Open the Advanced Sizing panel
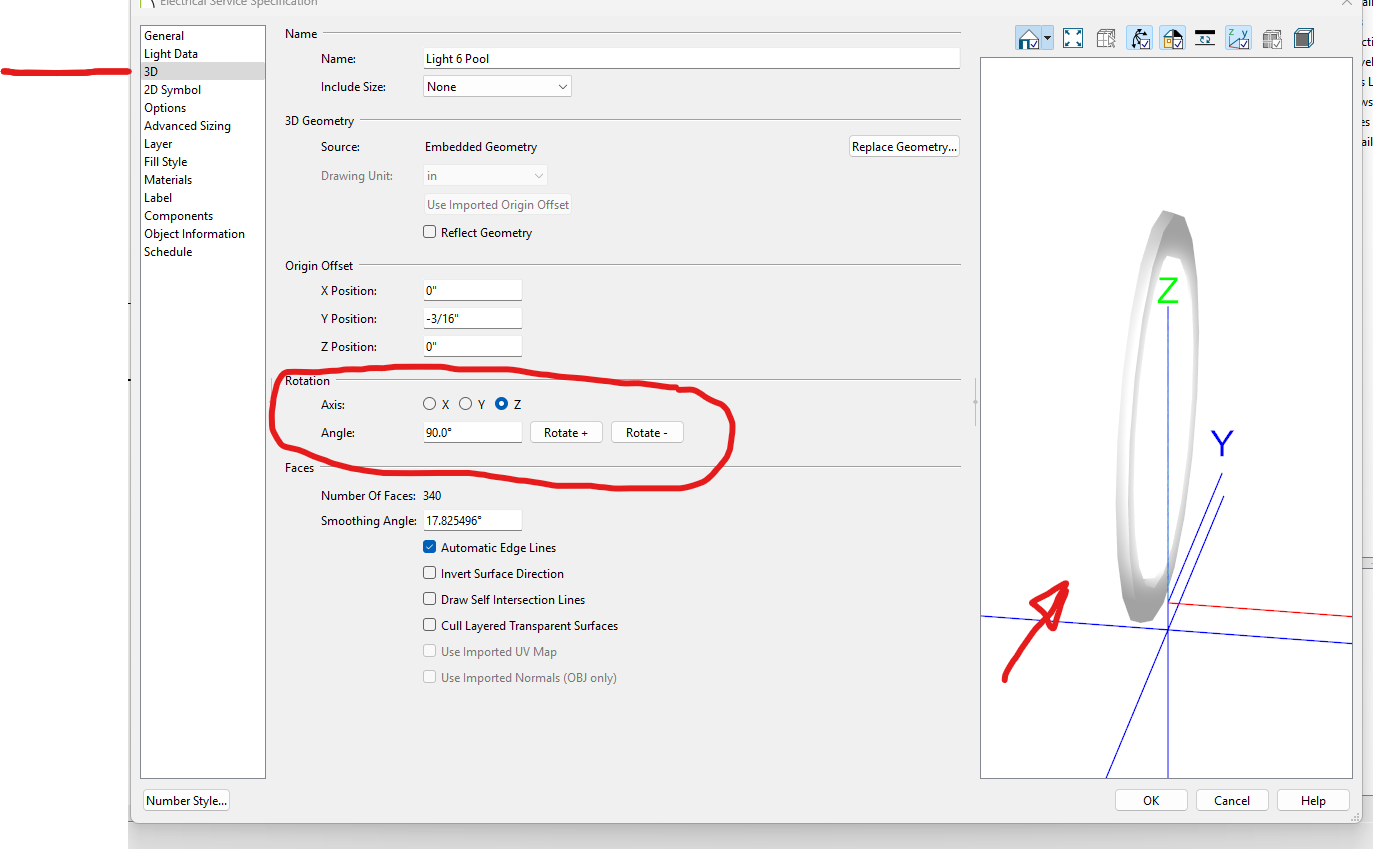 click(x=203, y=126)
